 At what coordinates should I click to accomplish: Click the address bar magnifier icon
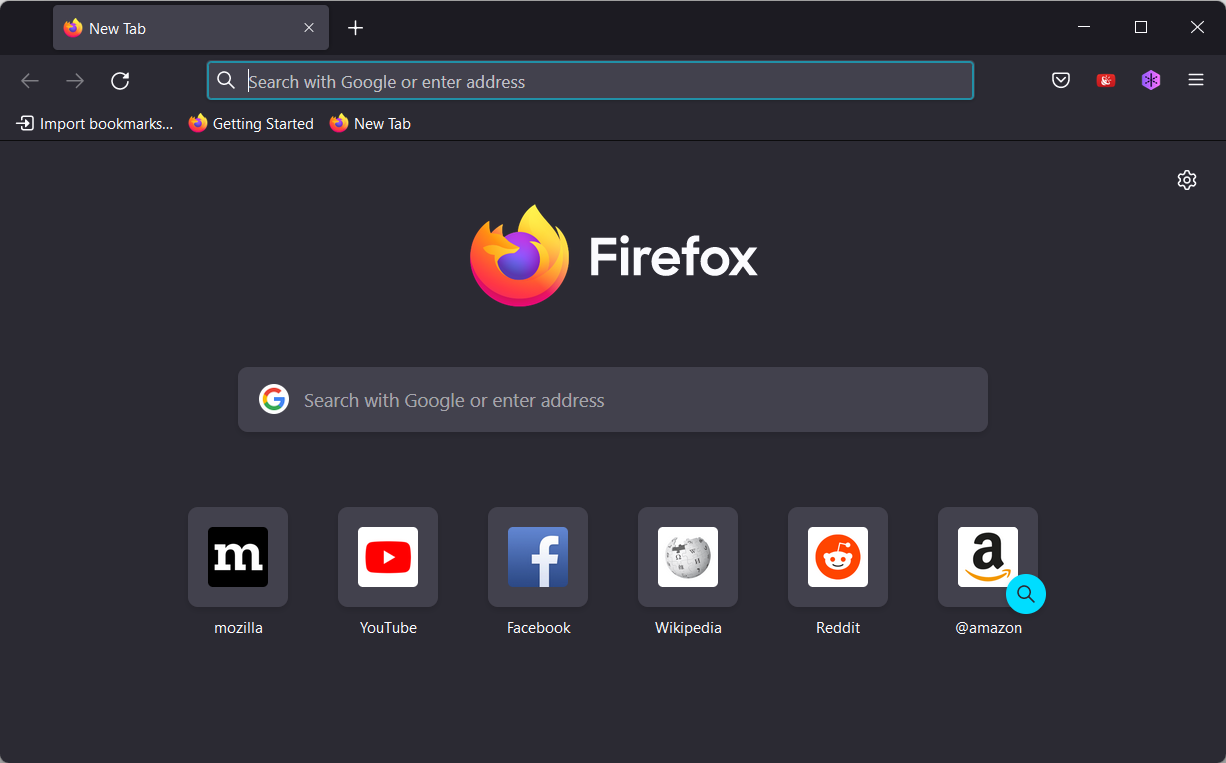tap(227, 81)
